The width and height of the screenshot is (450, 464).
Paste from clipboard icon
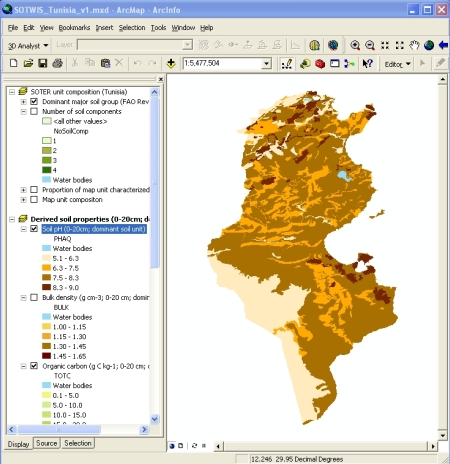(105, 63)
